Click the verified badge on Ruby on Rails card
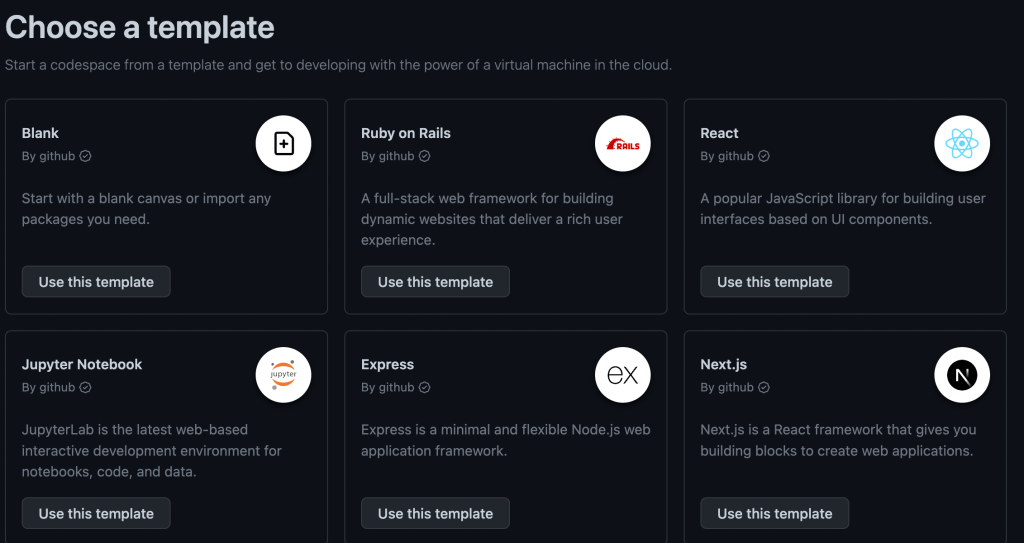1024x543 pixels. click(425, 156)
